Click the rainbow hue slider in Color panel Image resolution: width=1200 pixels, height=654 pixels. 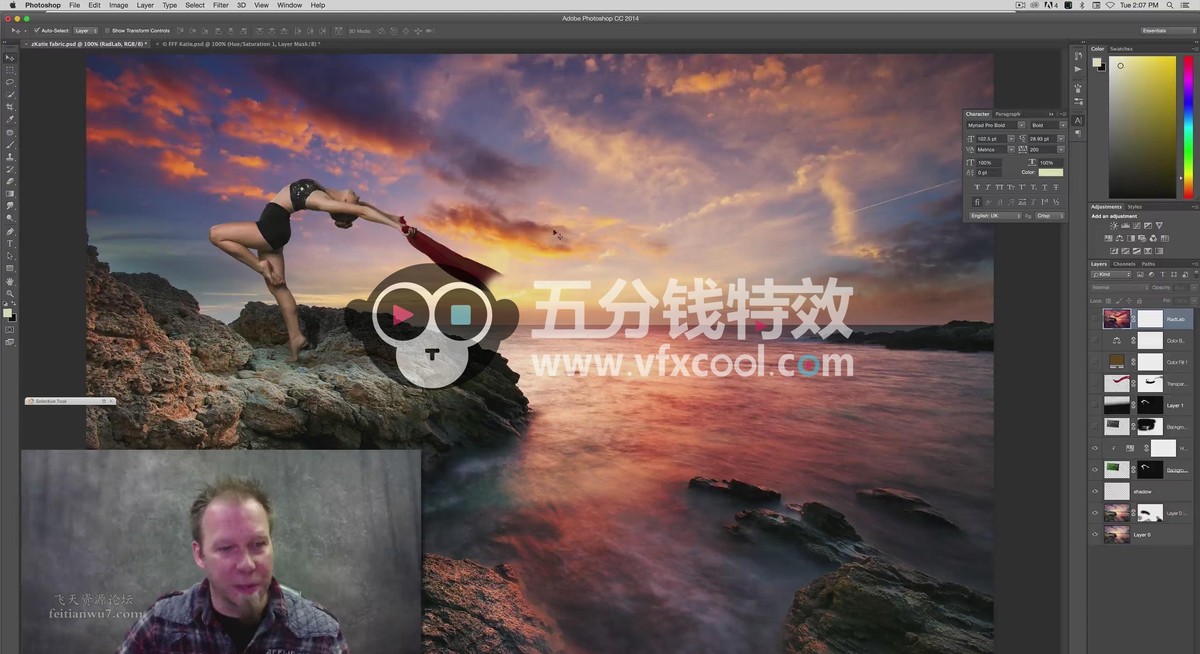1189,127
